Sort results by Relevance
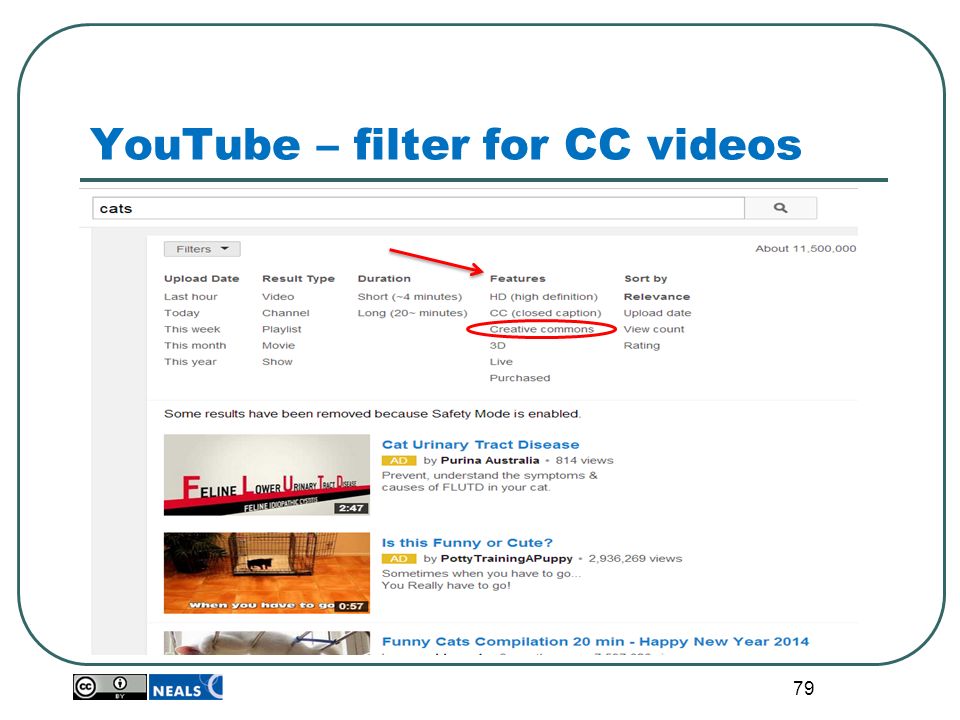 tap(656, 297)
